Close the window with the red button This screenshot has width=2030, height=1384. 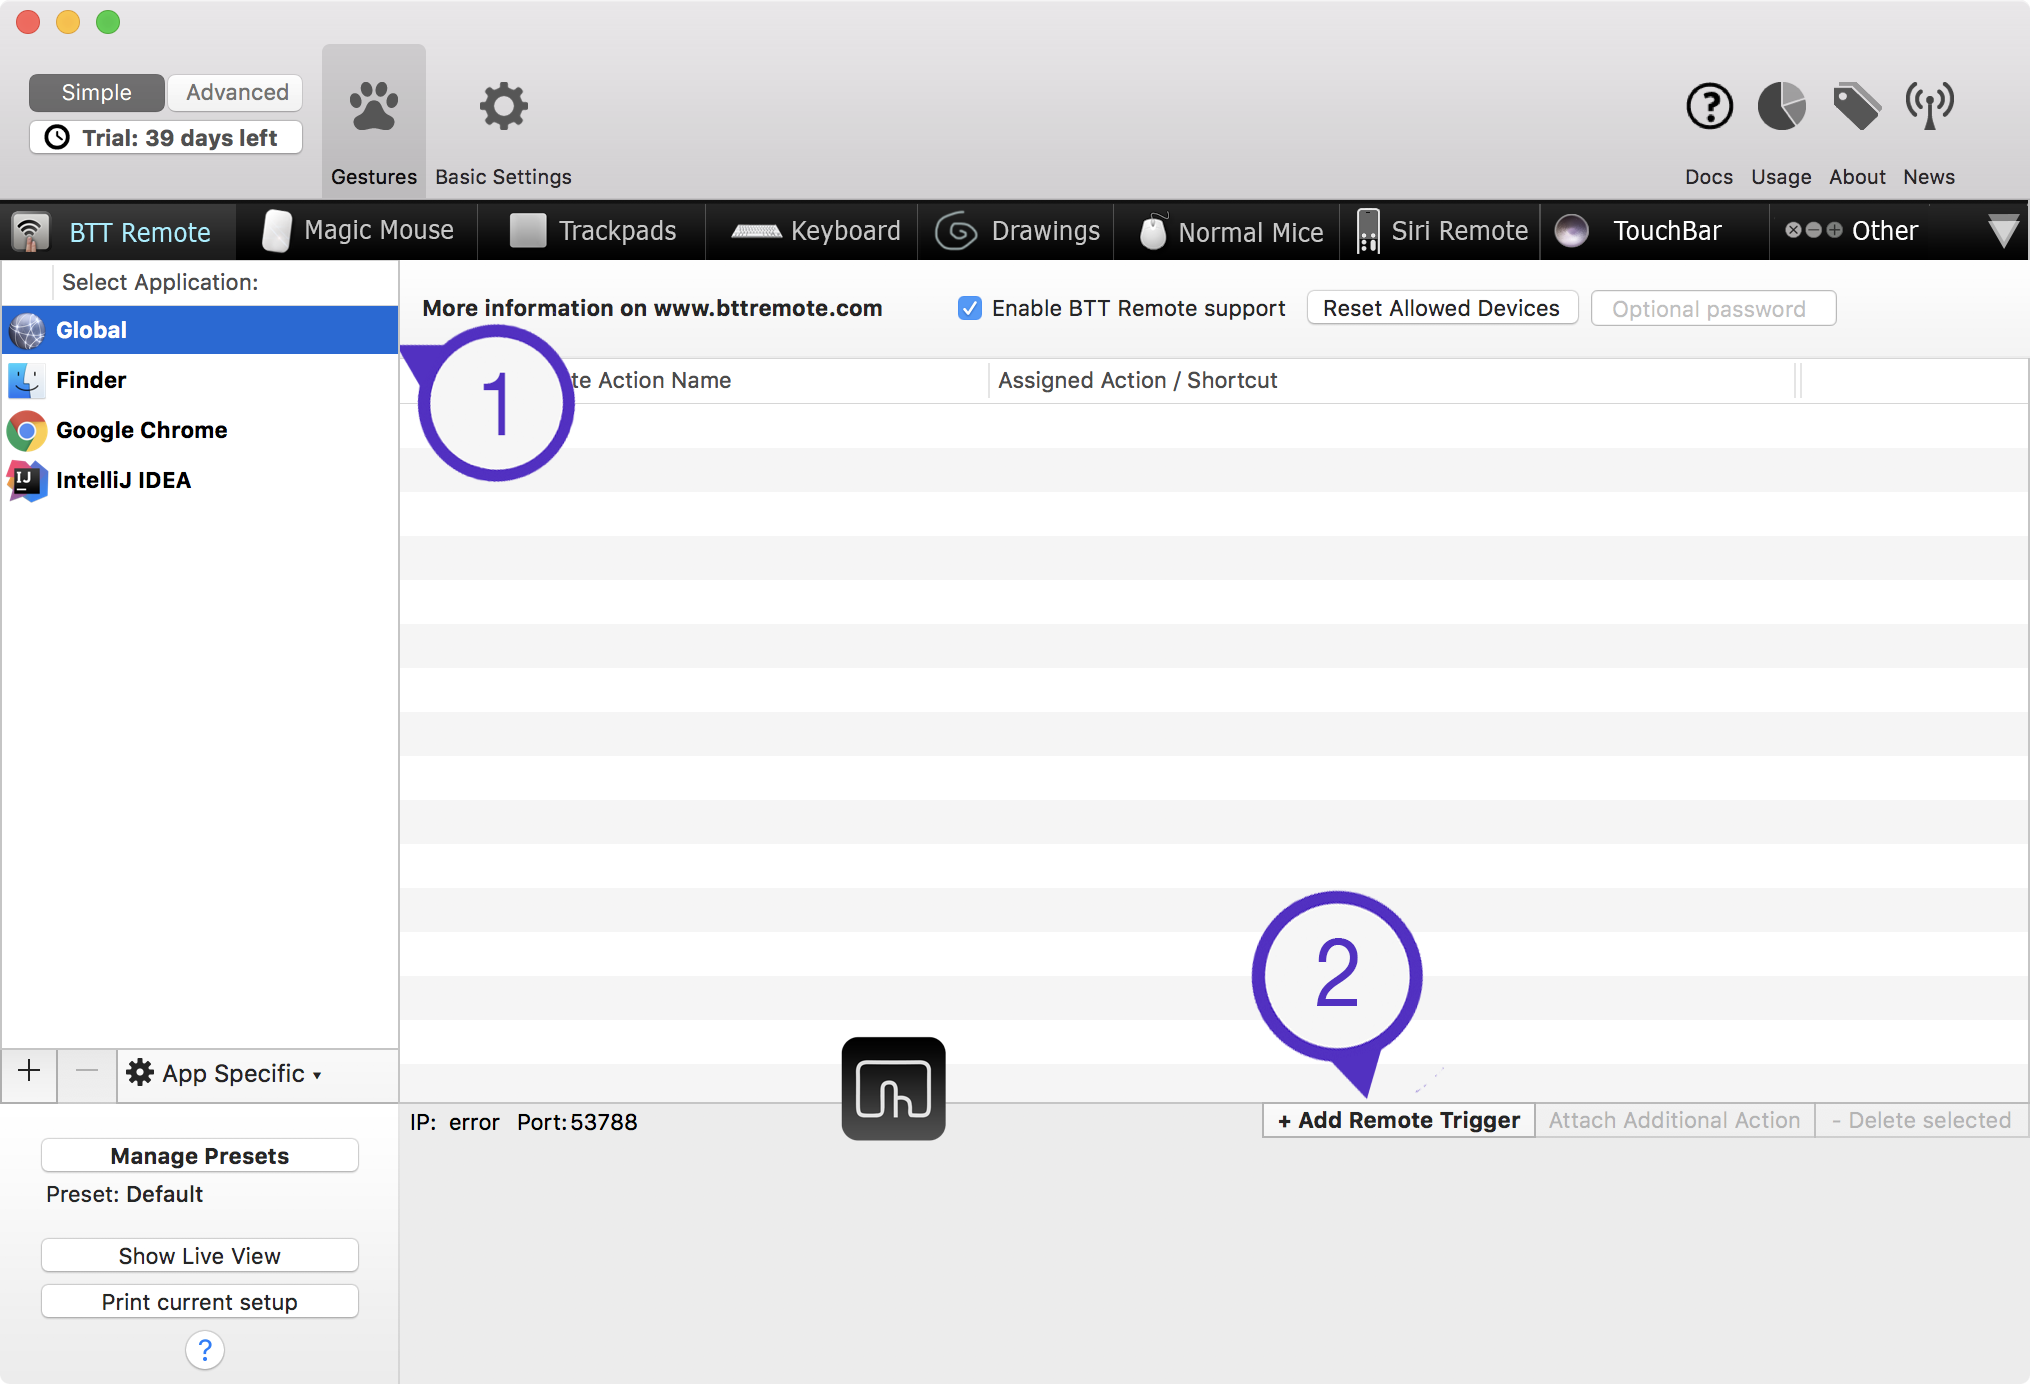point(28,22)
